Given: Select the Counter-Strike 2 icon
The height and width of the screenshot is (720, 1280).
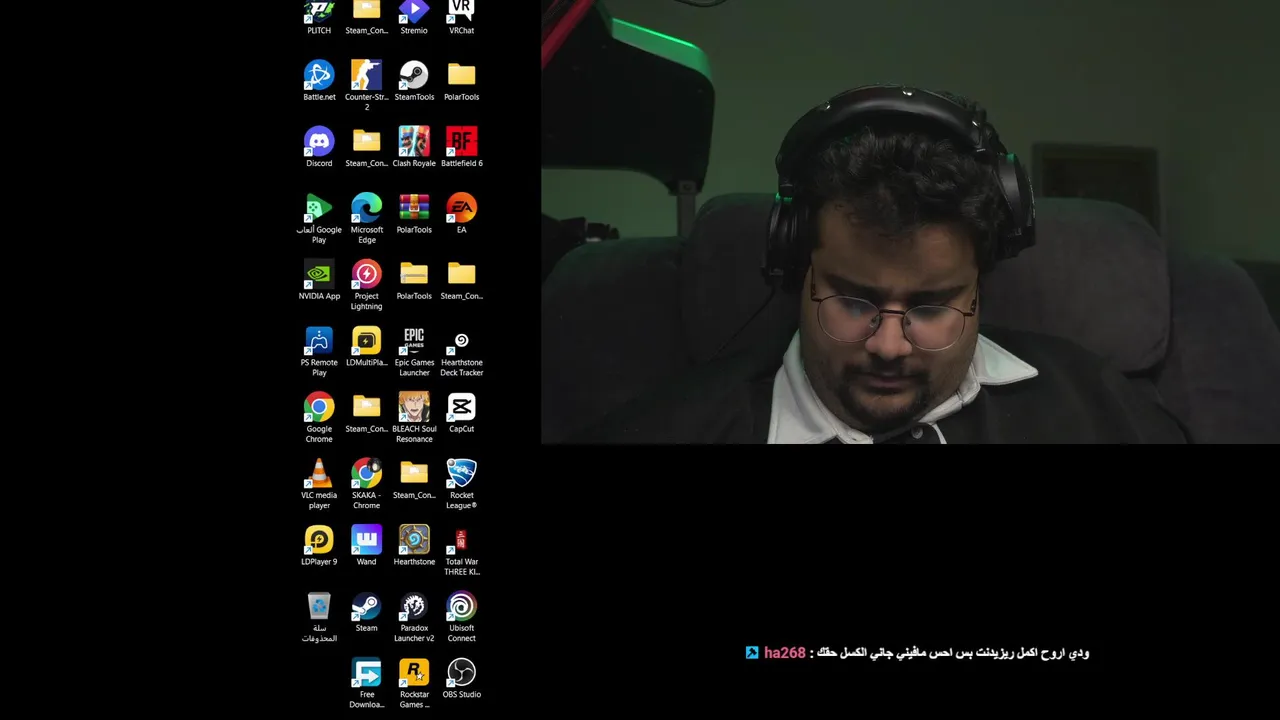Looking at the screenshot, I should 366,85.
